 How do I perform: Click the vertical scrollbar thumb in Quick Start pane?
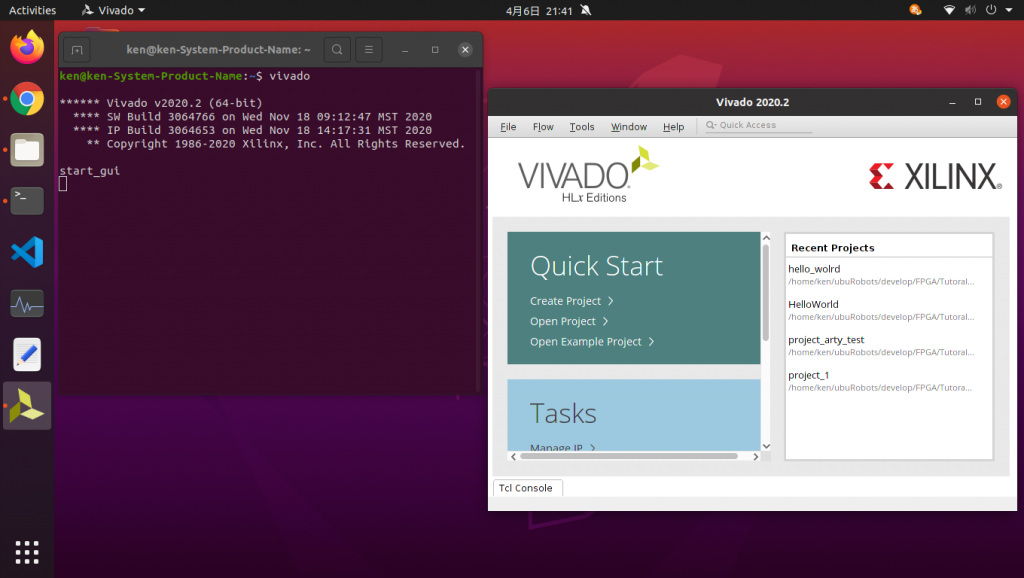(766, 293)
